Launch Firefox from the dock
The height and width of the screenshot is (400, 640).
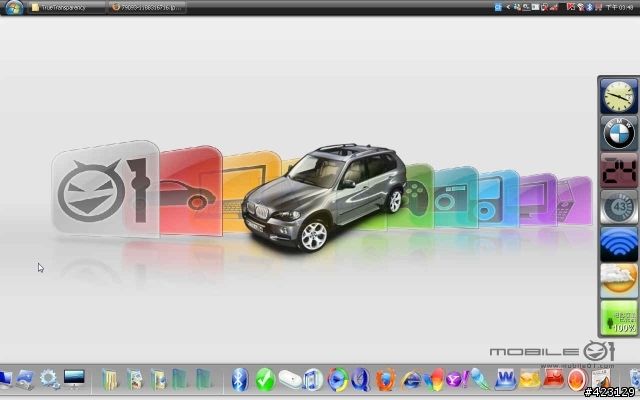coord(385,380)
